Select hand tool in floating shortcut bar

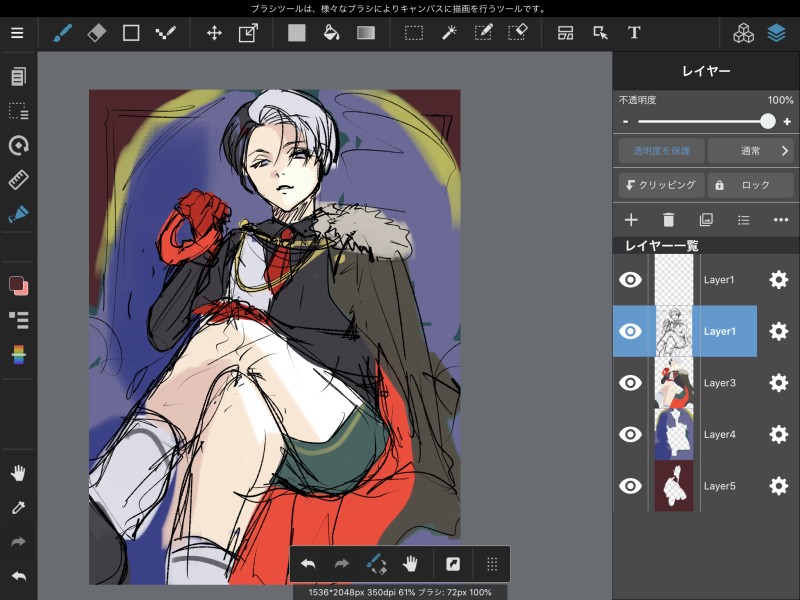[x=410, y=564]
